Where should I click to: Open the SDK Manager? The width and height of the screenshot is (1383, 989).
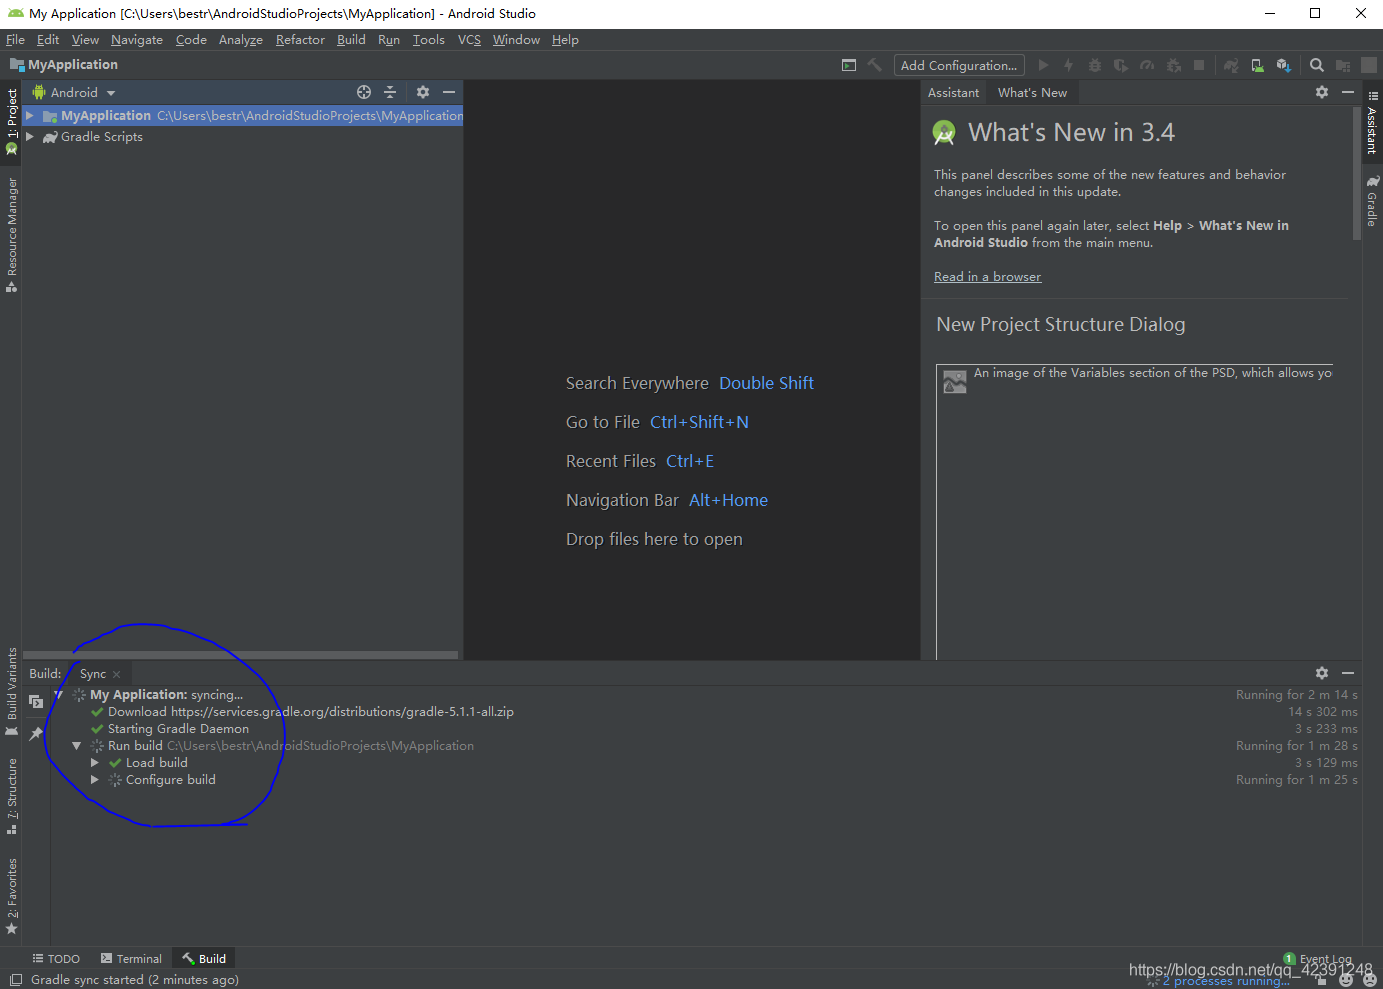[x=1283, y=65]
